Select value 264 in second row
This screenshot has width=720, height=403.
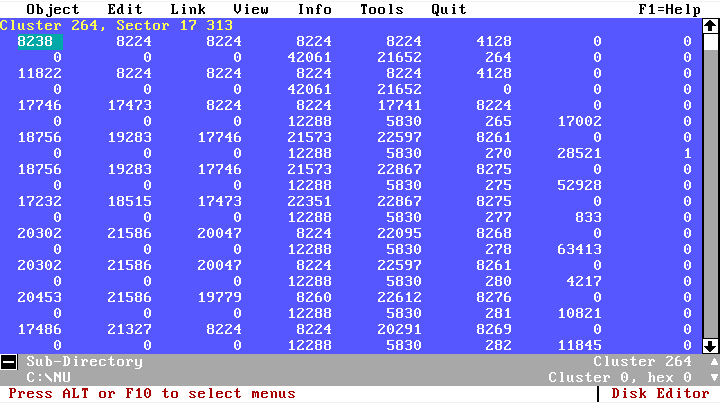click(498, 57)
